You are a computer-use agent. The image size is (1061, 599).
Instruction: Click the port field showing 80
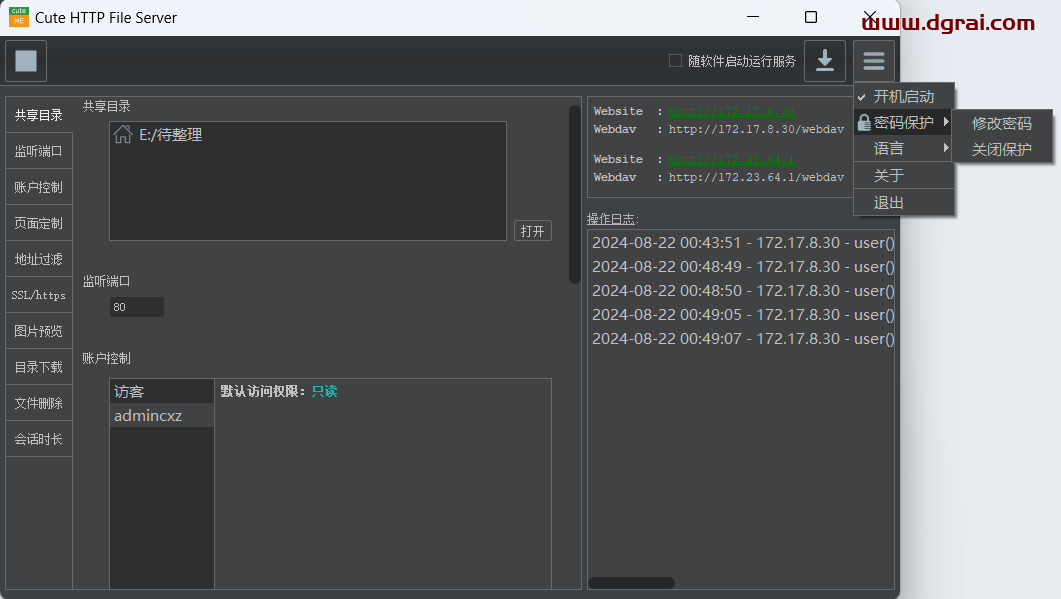pyautogui.click(x=137, y=307)
